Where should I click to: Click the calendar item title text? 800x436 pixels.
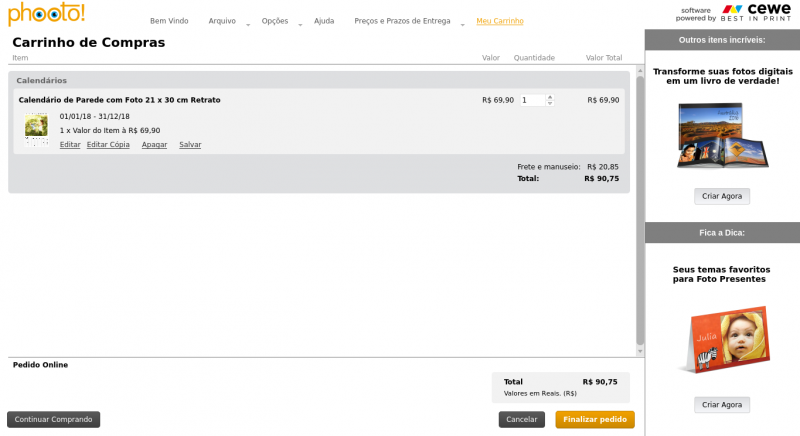119,100
